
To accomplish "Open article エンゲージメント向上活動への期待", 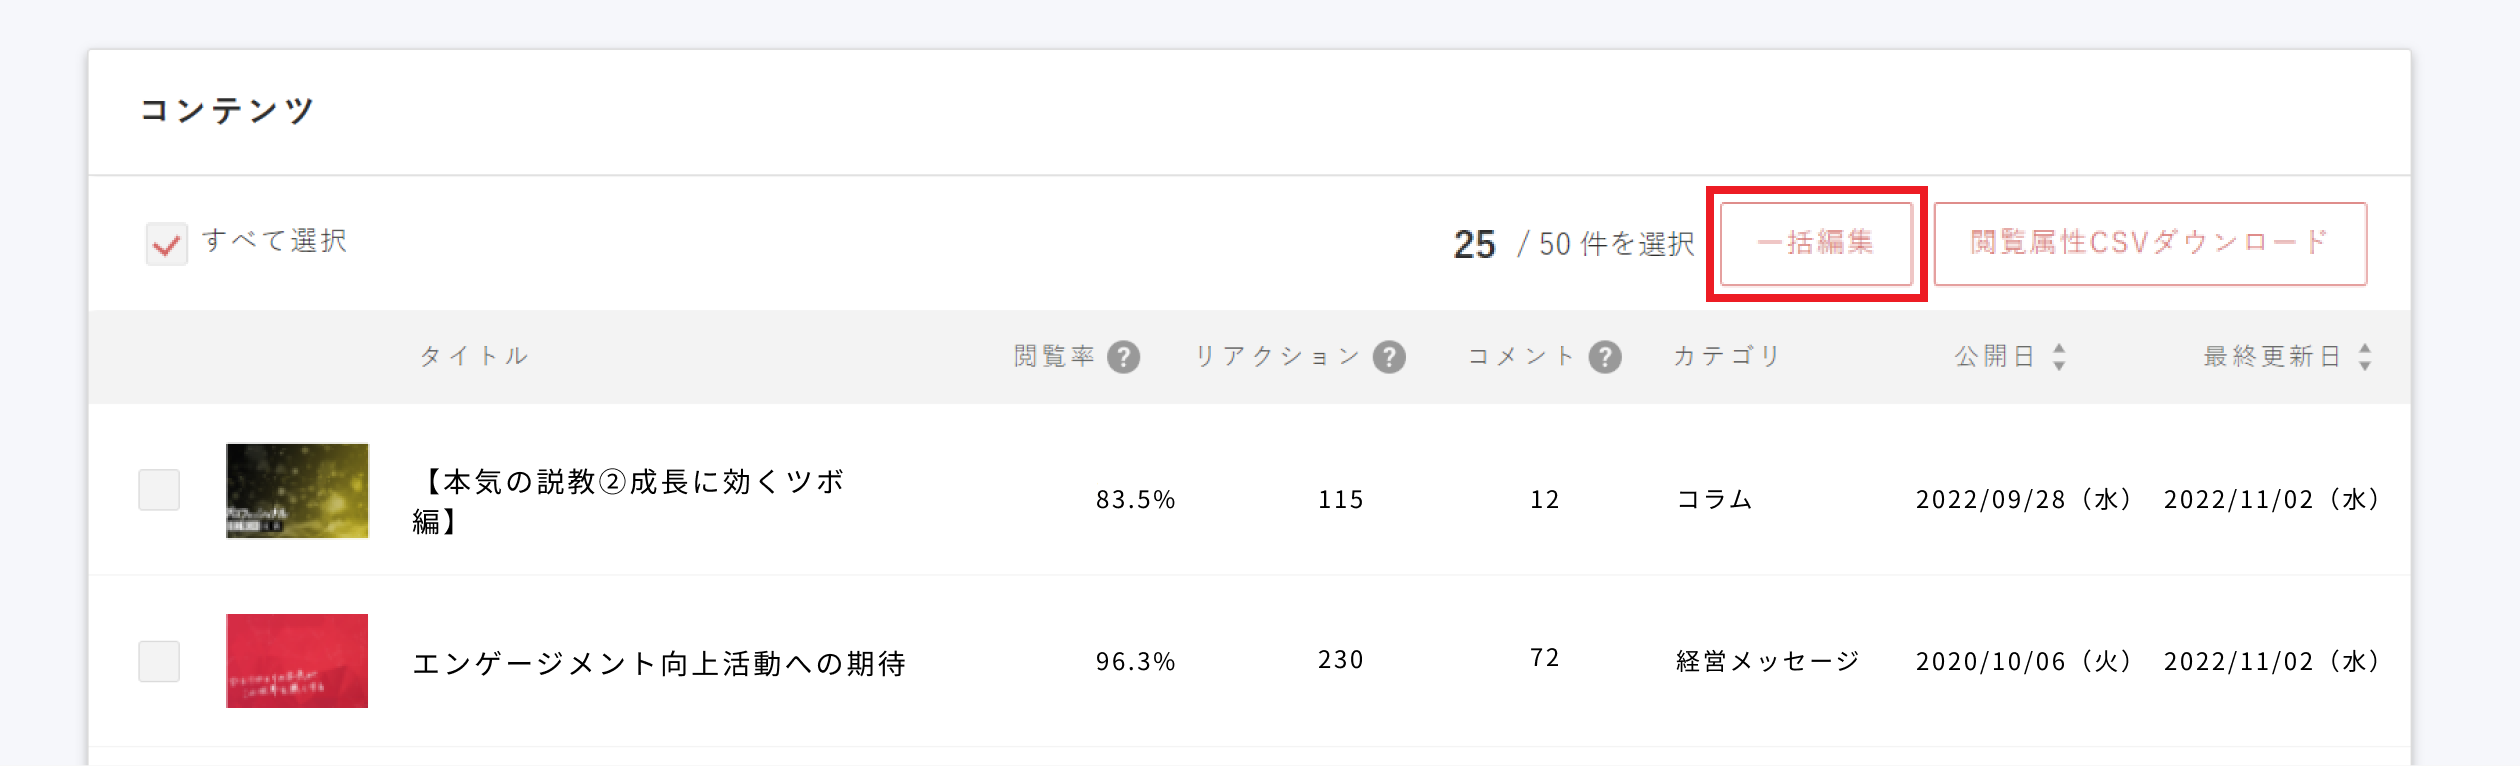I will pyautogui.click(x=659, y=663).
